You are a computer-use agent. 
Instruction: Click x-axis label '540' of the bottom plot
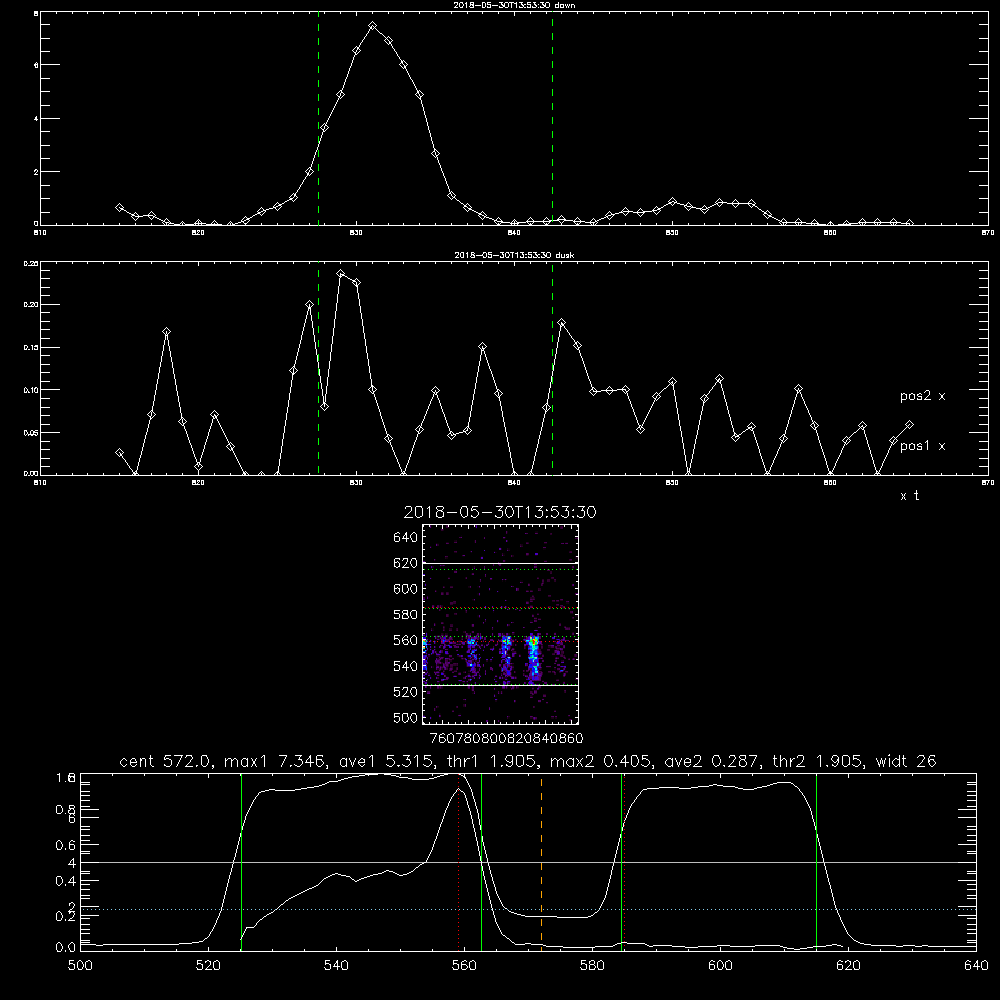(336, 966)
